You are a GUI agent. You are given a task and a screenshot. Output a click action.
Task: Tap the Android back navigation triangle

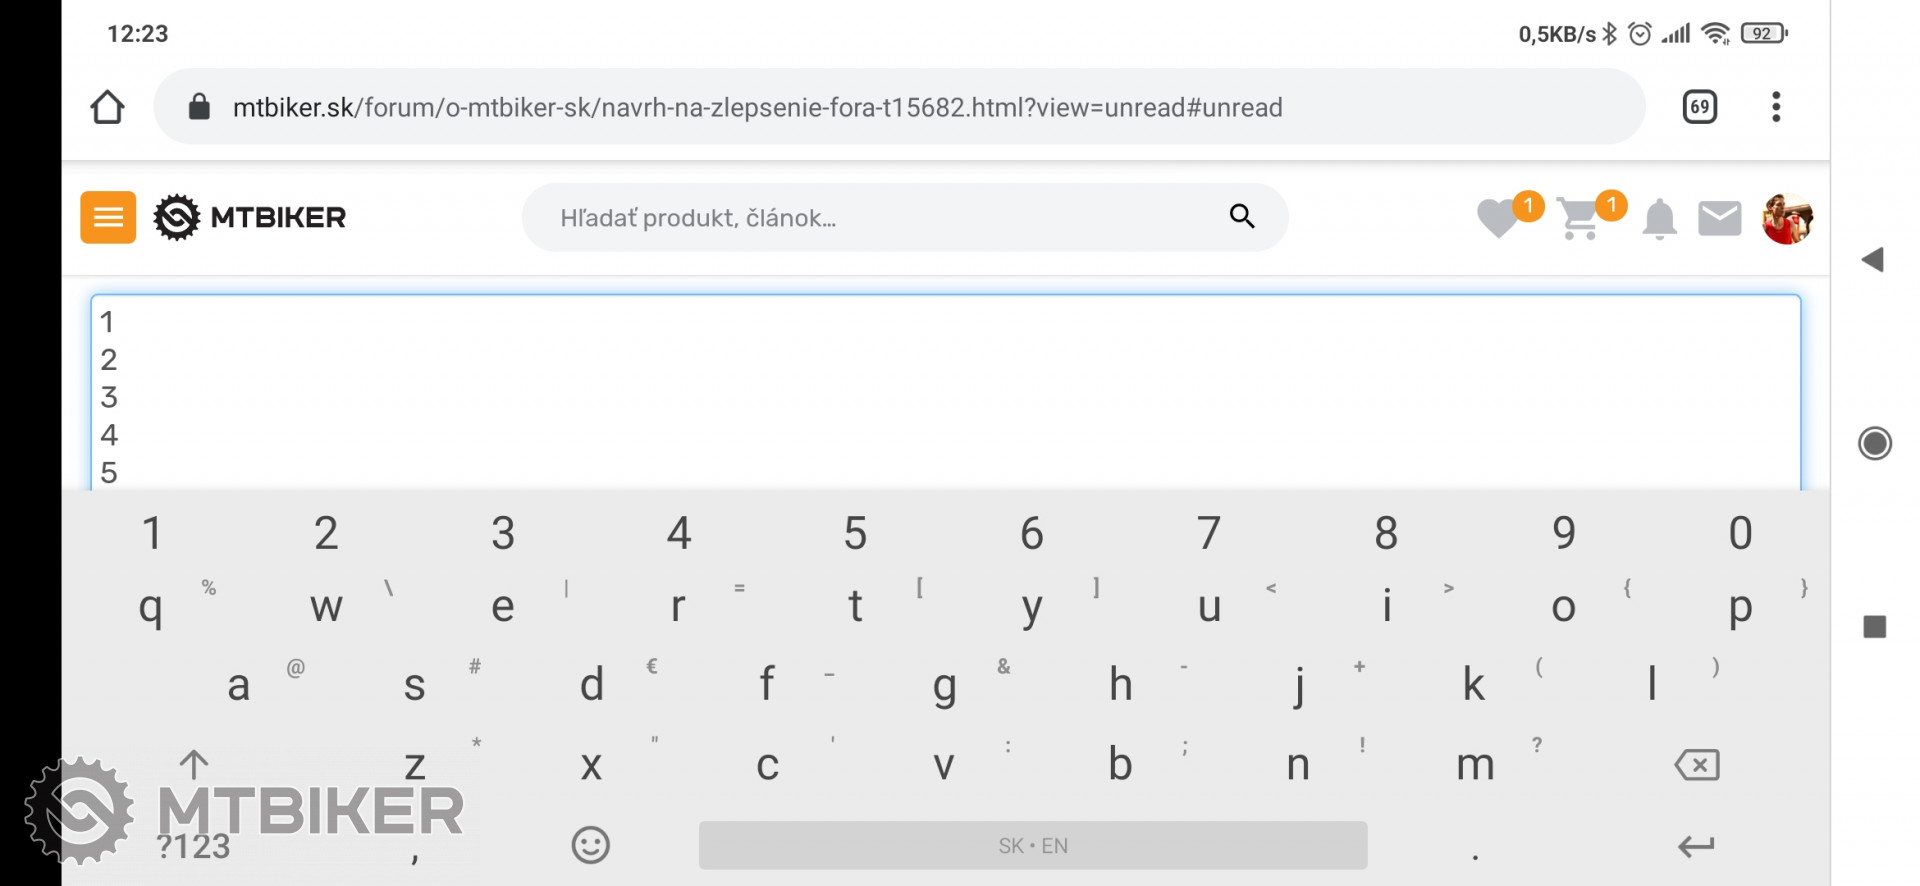tap(1873, 260)
